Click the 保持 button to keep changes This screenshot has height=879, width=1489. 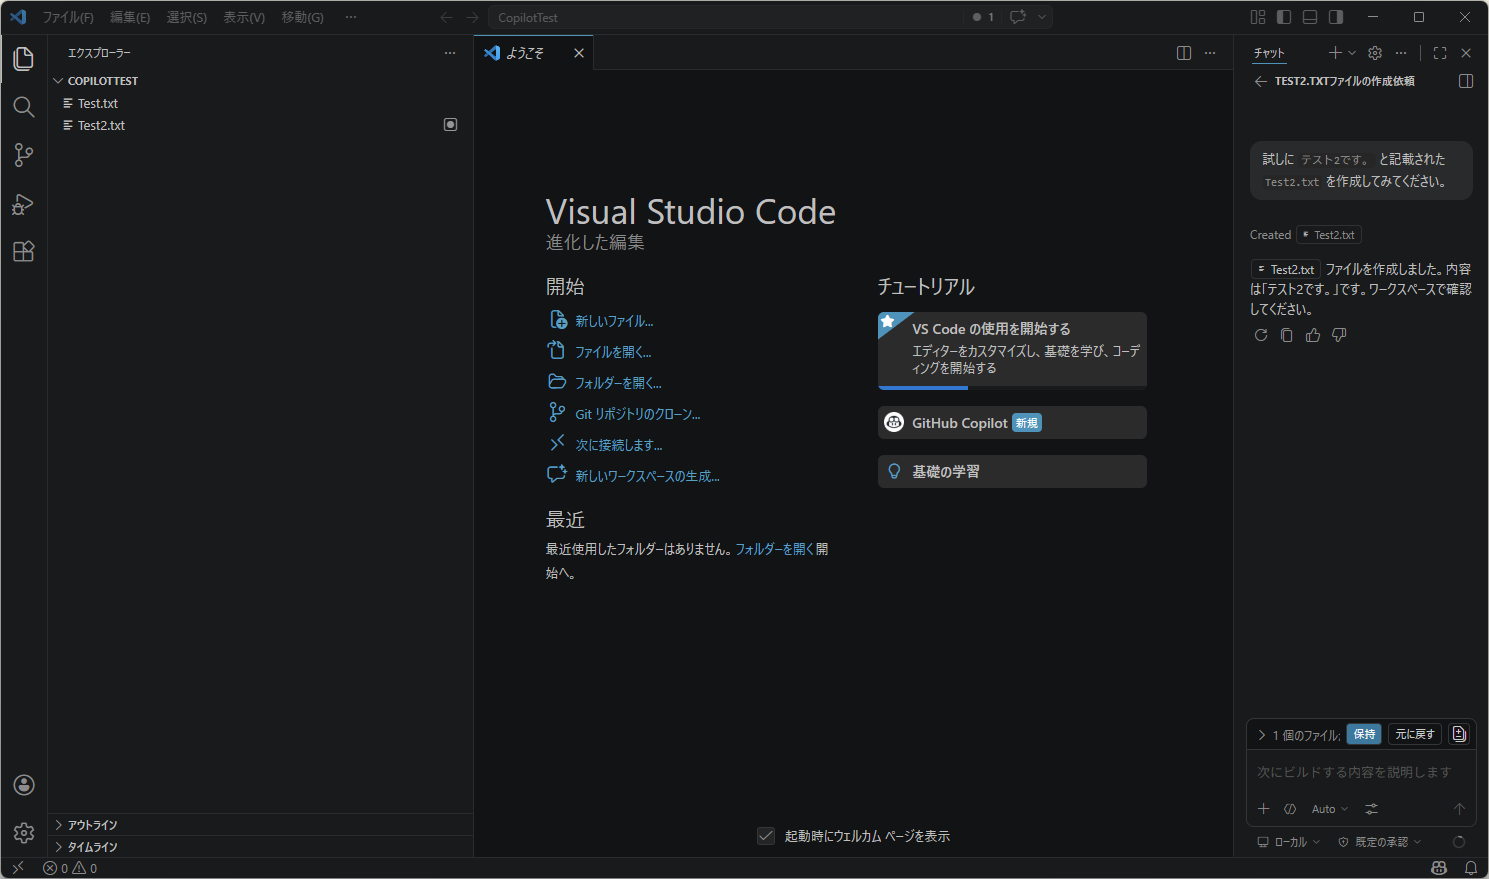[x=1364, y=734]
